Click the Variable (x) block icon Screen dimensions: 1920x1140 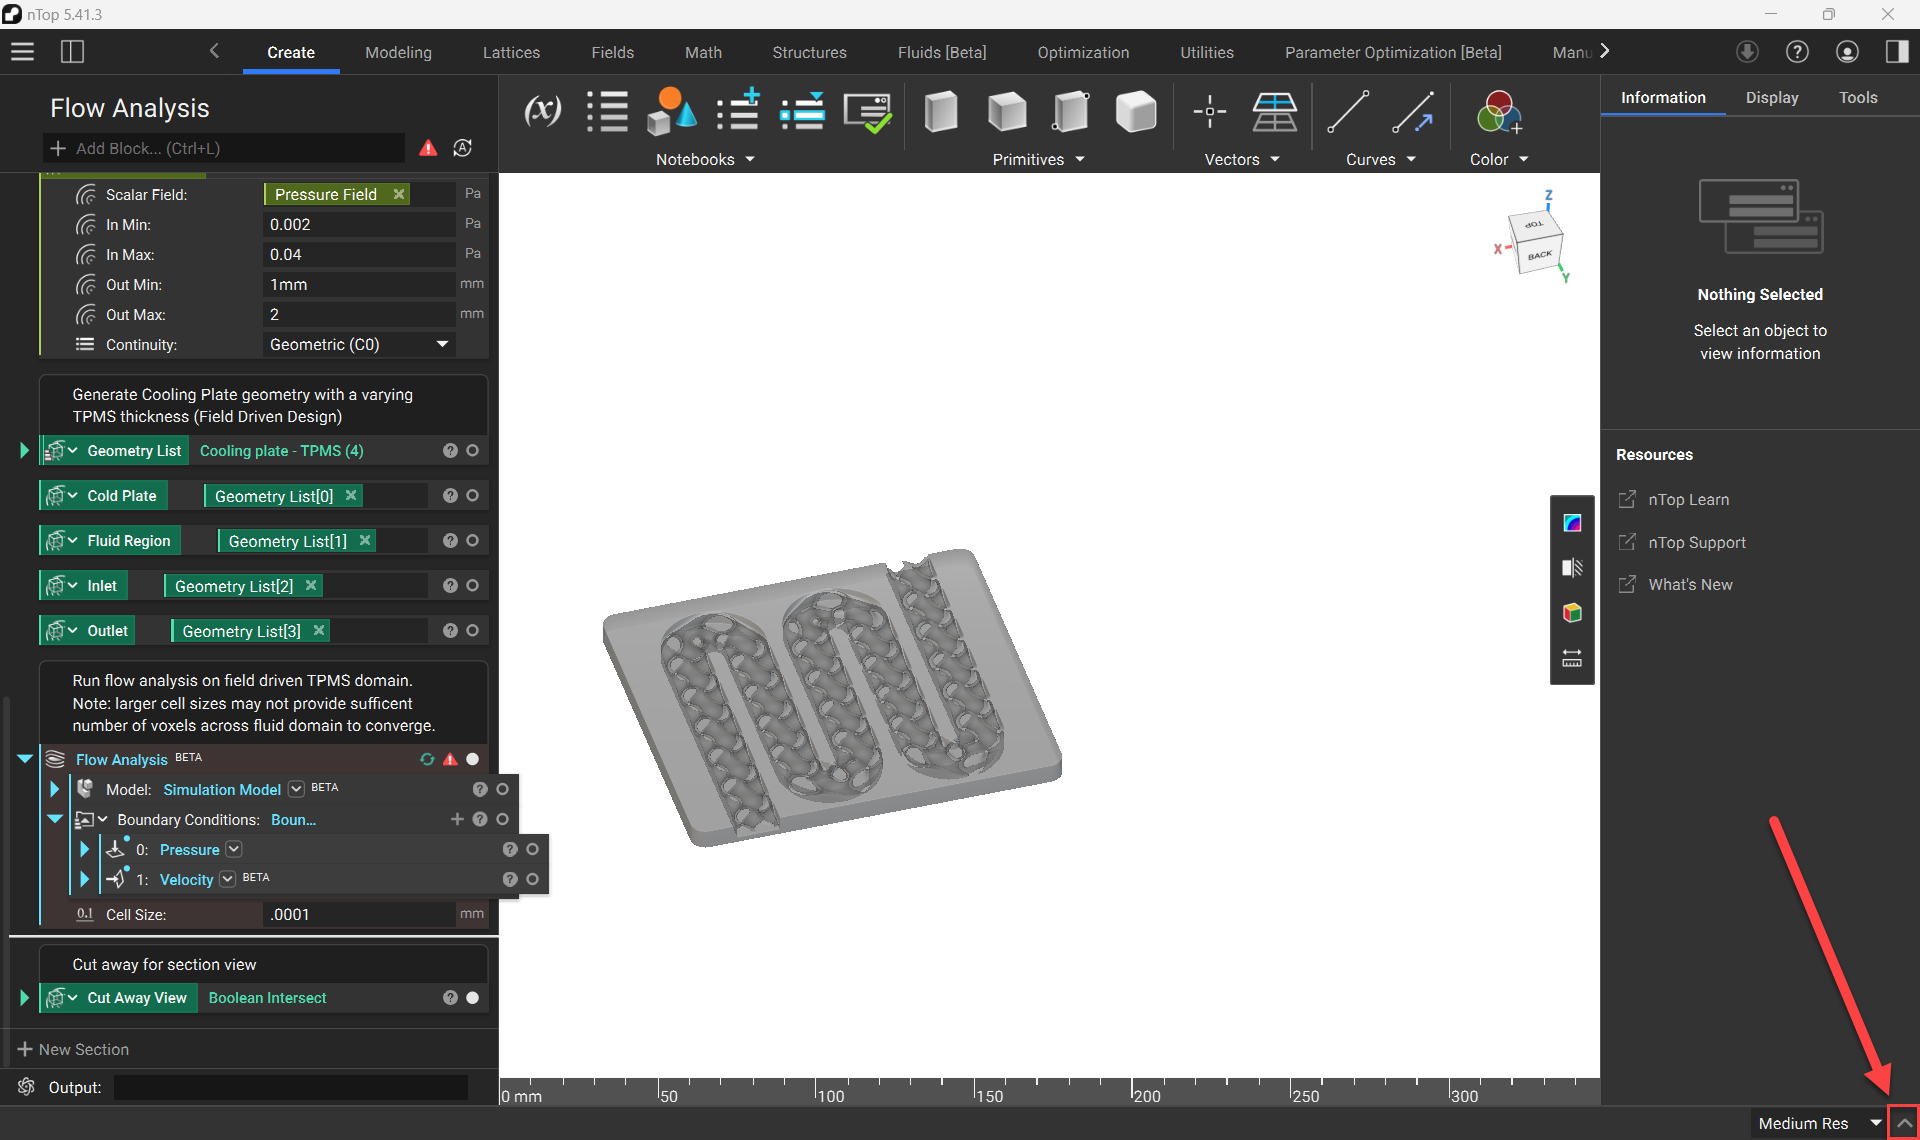(x=542, y=111)
